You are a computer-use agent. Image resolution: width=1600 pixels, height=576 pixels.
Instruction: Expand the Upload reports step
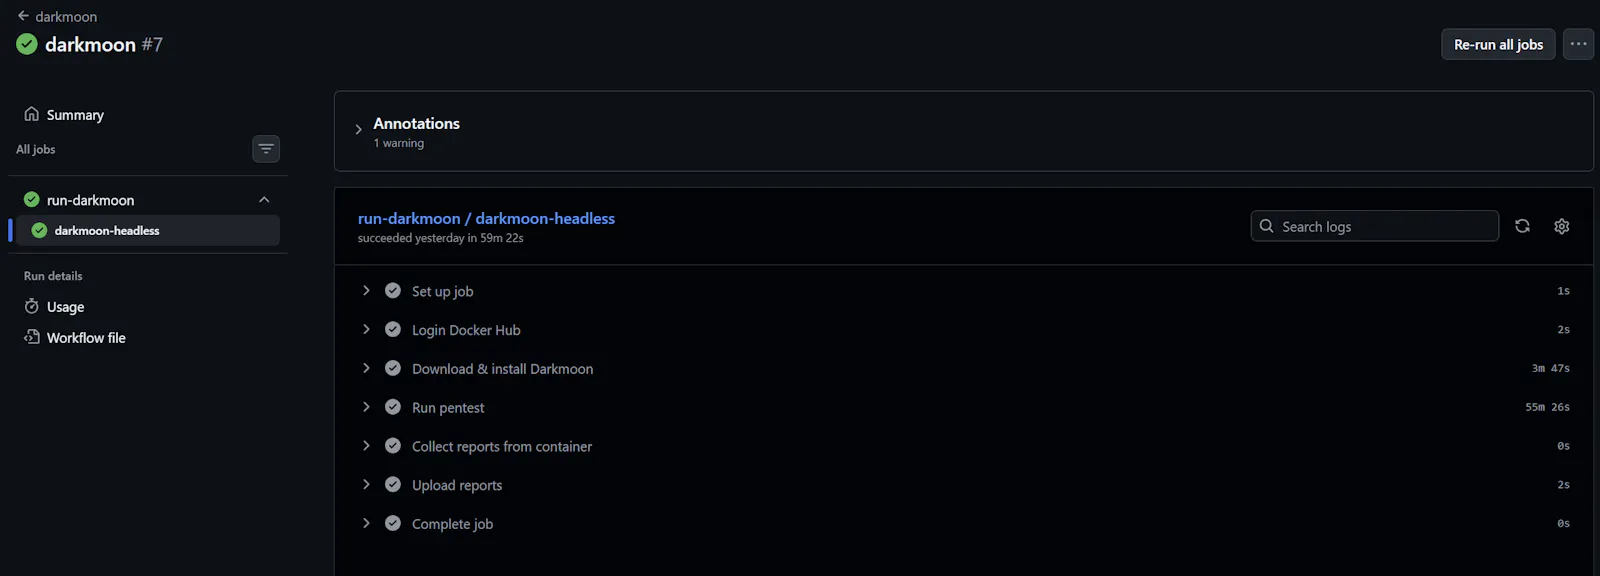pos(366,485)
